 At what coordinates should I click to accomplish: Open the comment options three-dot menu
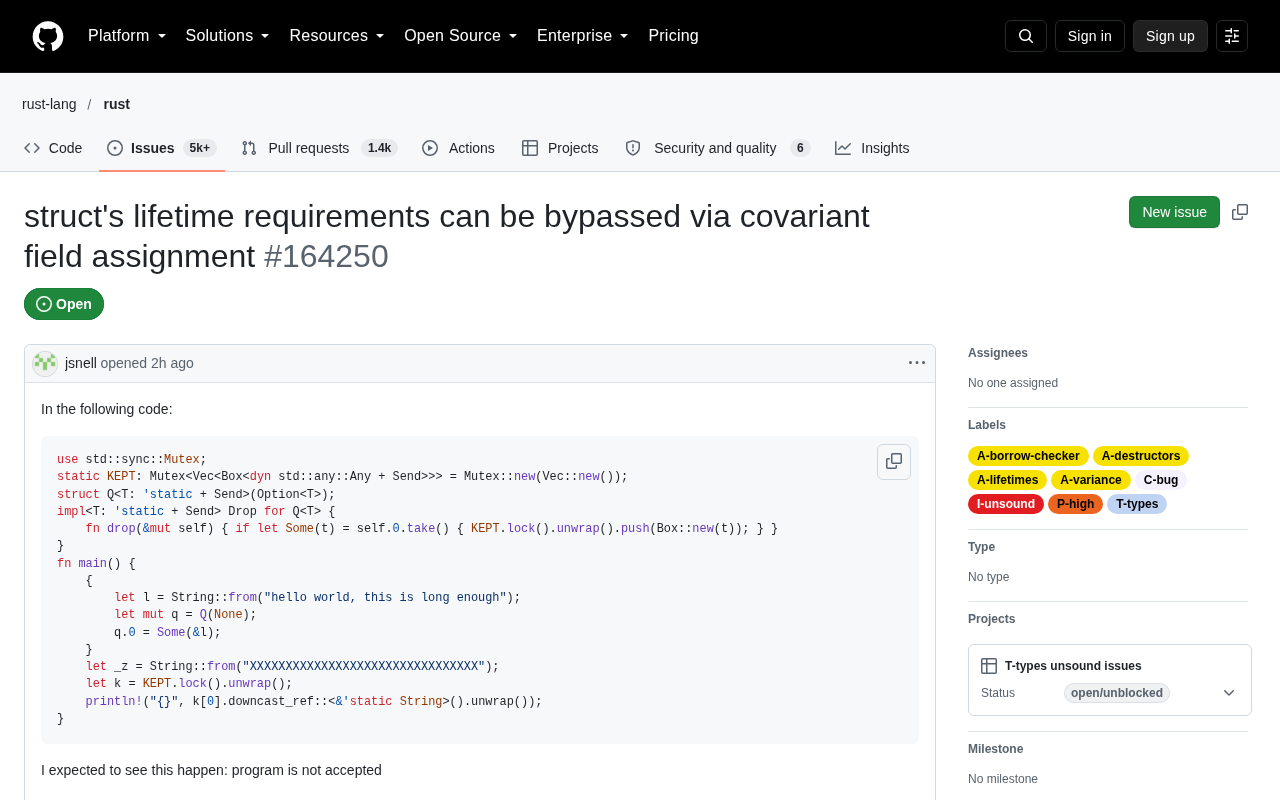point(917,363)
